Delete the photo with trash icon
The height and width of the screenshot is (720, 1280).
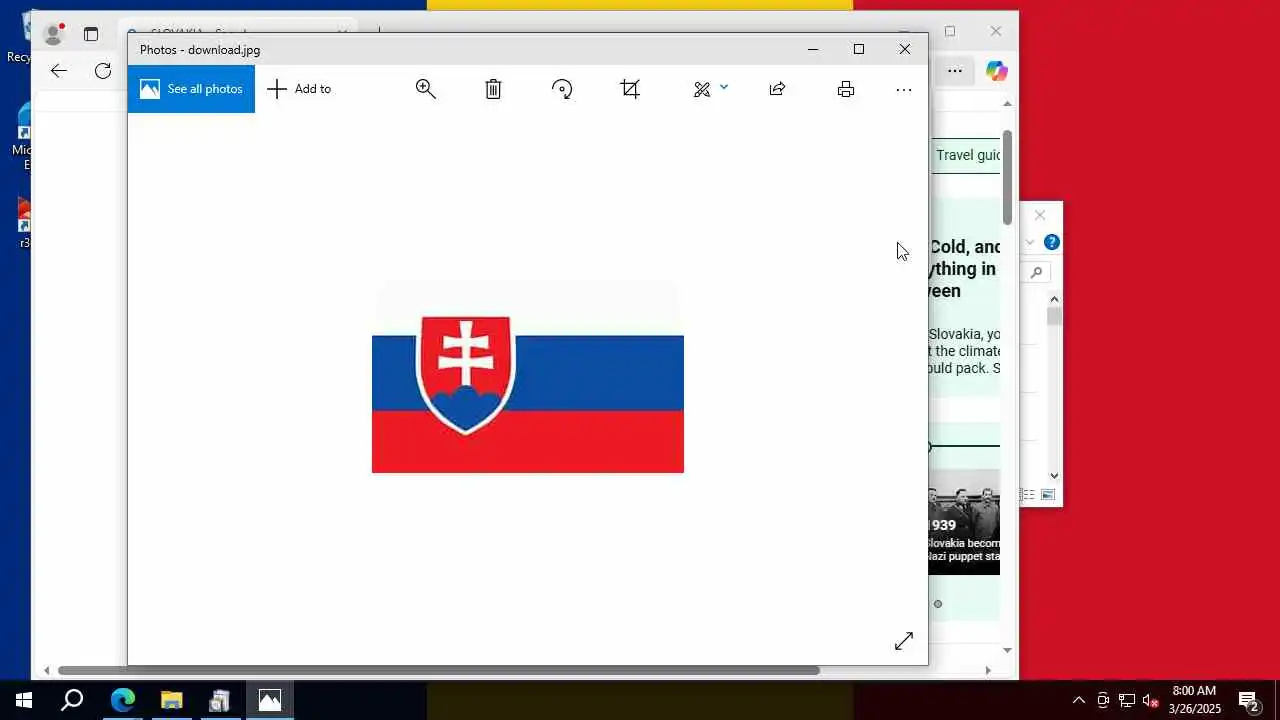pos(493,89)
